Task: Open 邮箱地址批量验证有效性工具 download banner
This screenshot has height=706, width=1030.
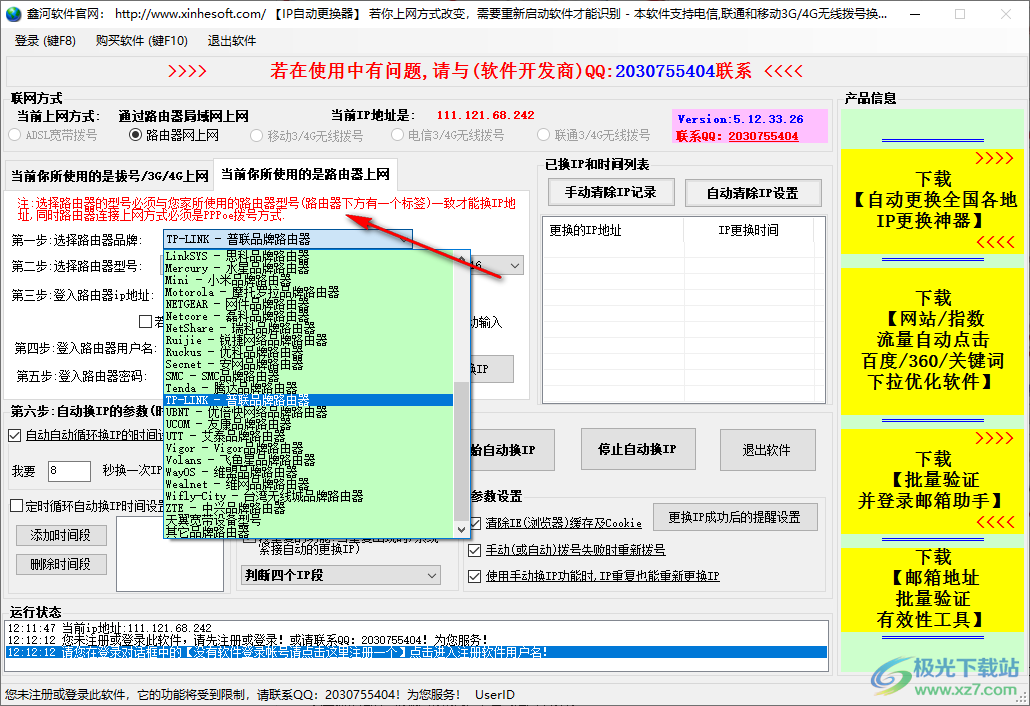Action: click(933, 589)
